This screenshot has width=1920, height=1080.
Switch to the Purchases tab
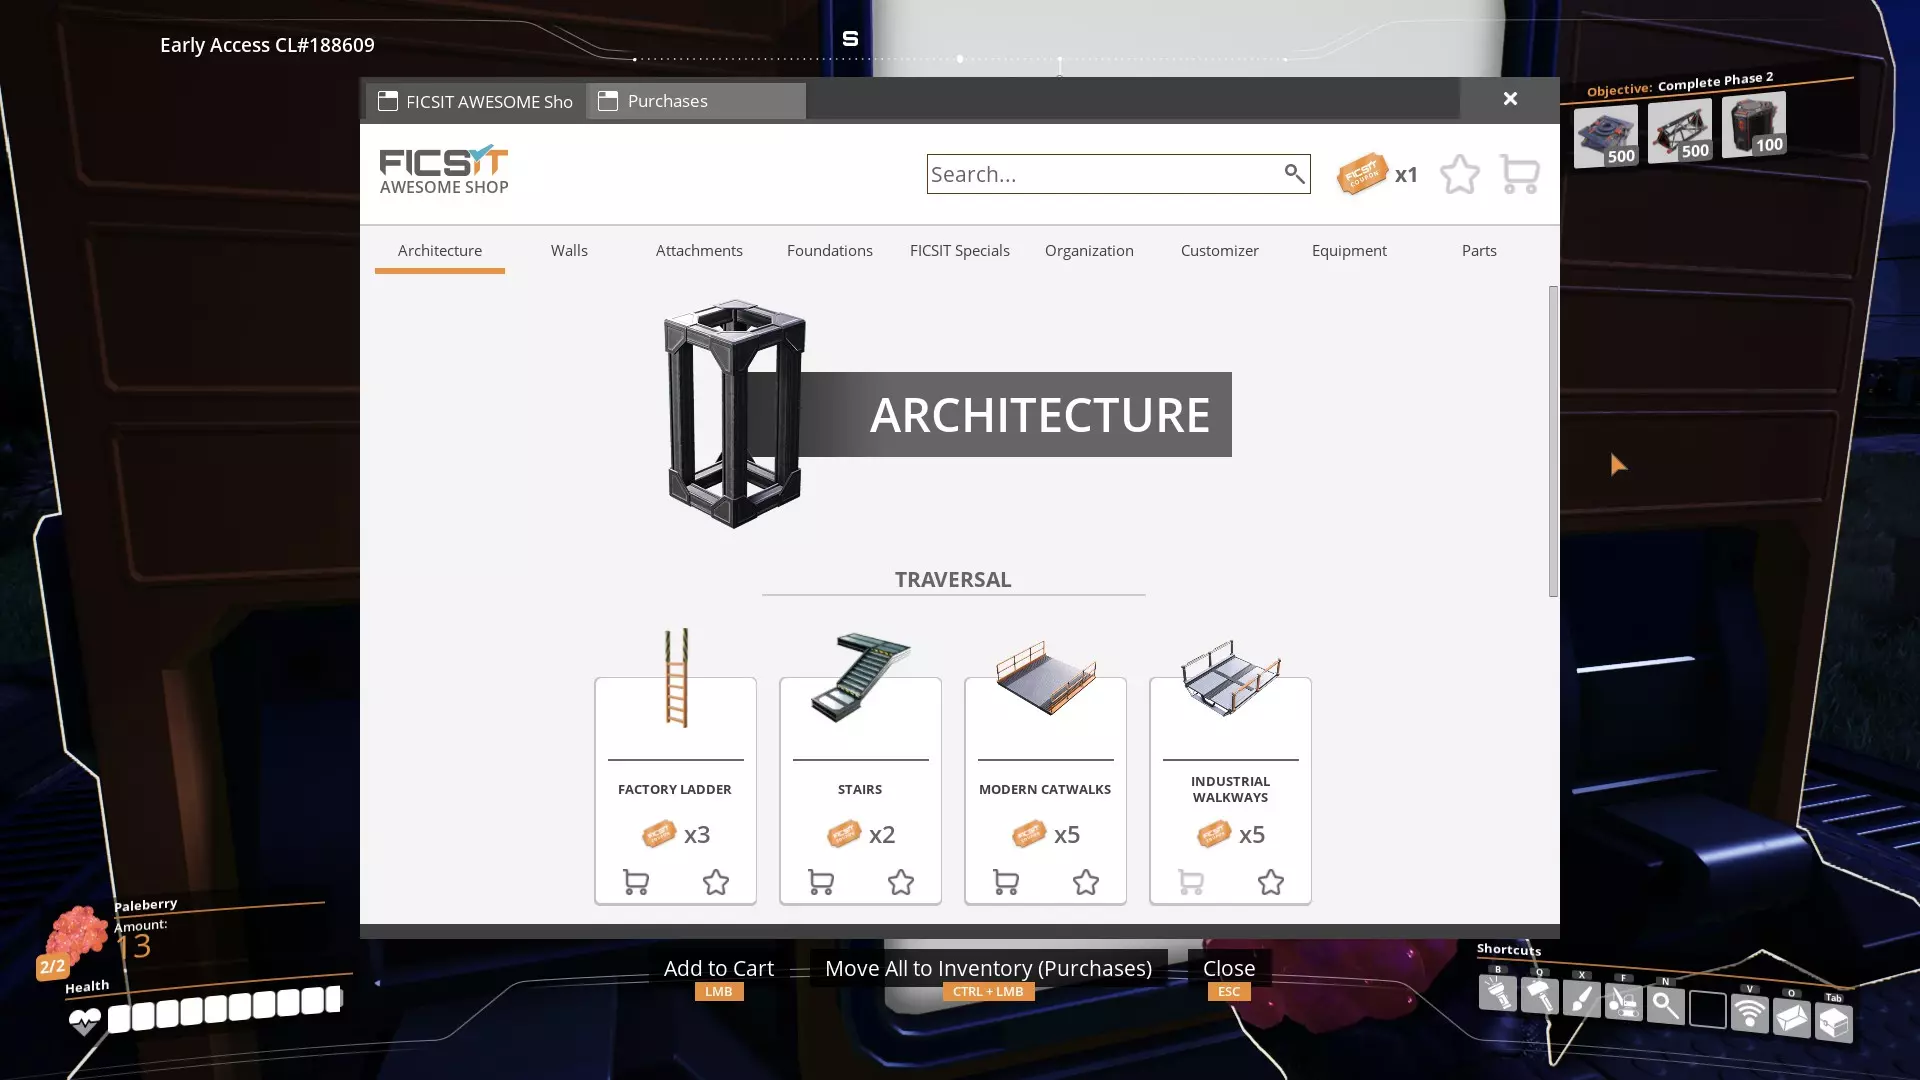click(x=696, y=101)
